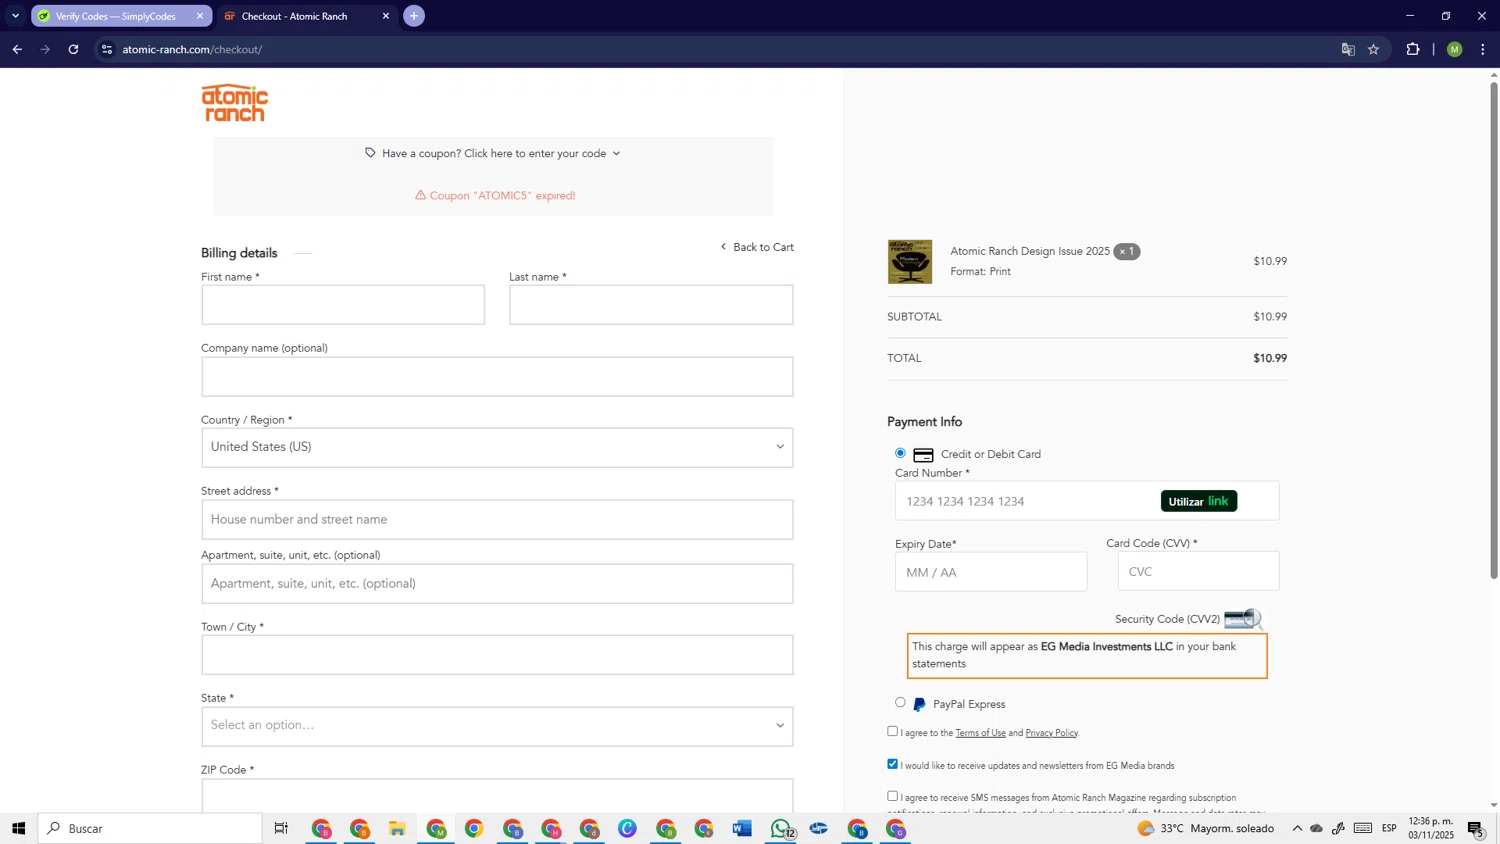1500x844 pixels.
Task: Open Microsoft Word from the taskbar
Action: pos(741,828)
